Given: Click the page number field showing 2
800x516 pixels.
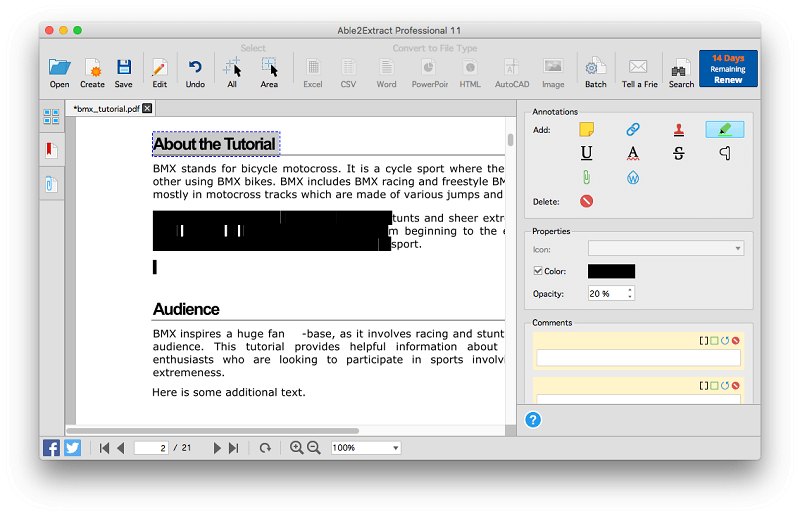Looking at the screenshot, I should click(151, 448).
